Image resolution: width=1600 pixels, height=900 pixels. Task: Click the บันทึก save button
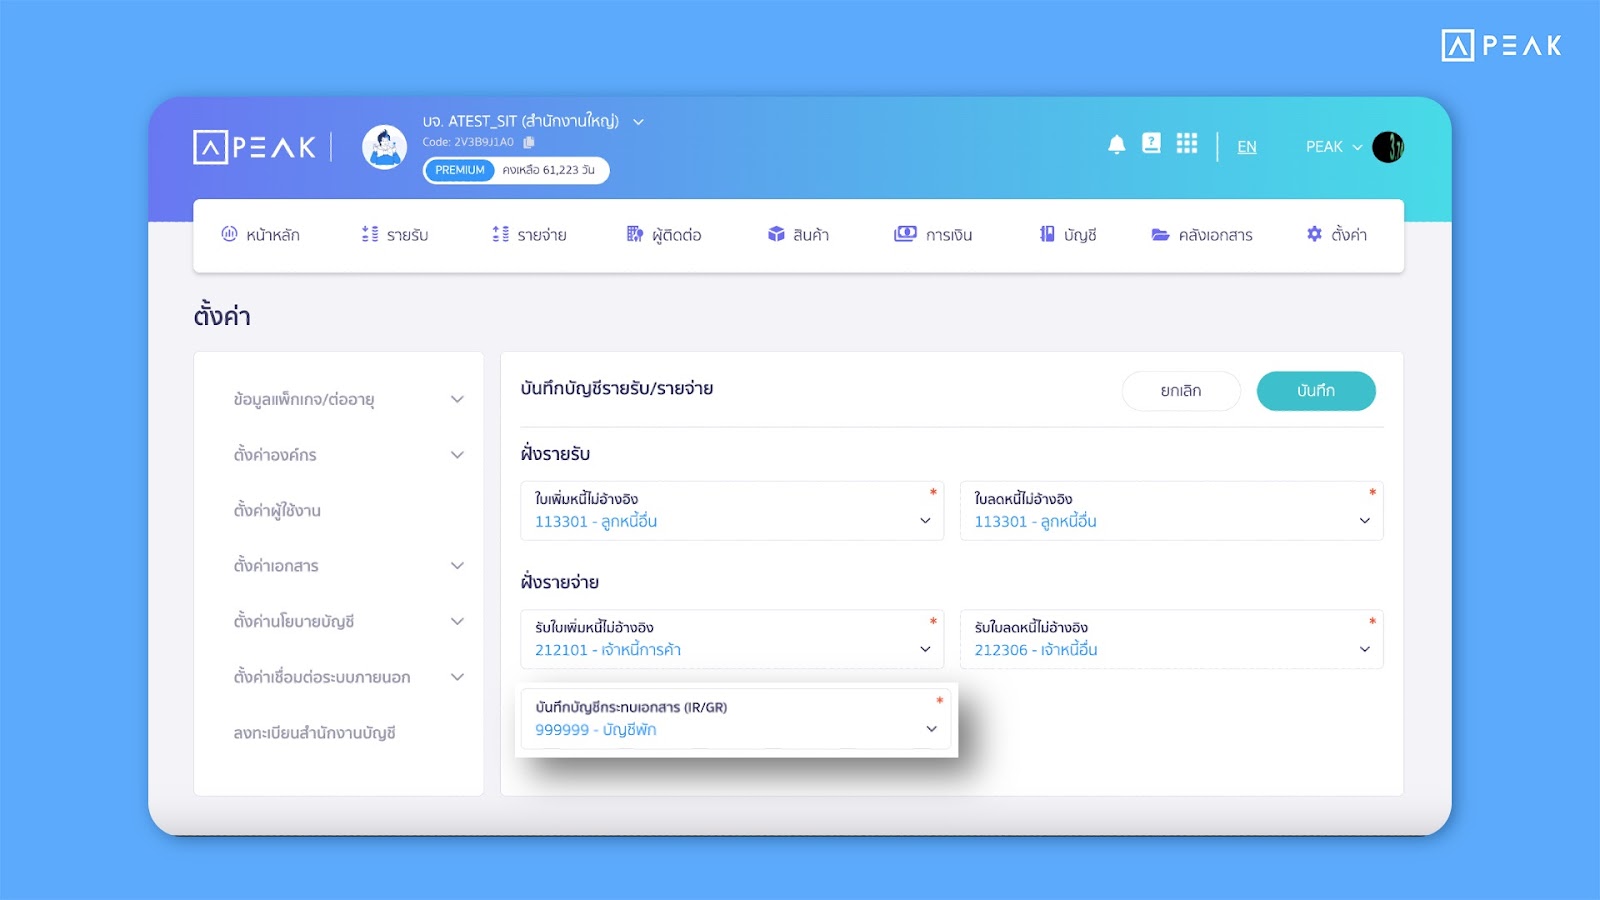coord(1315,391)
